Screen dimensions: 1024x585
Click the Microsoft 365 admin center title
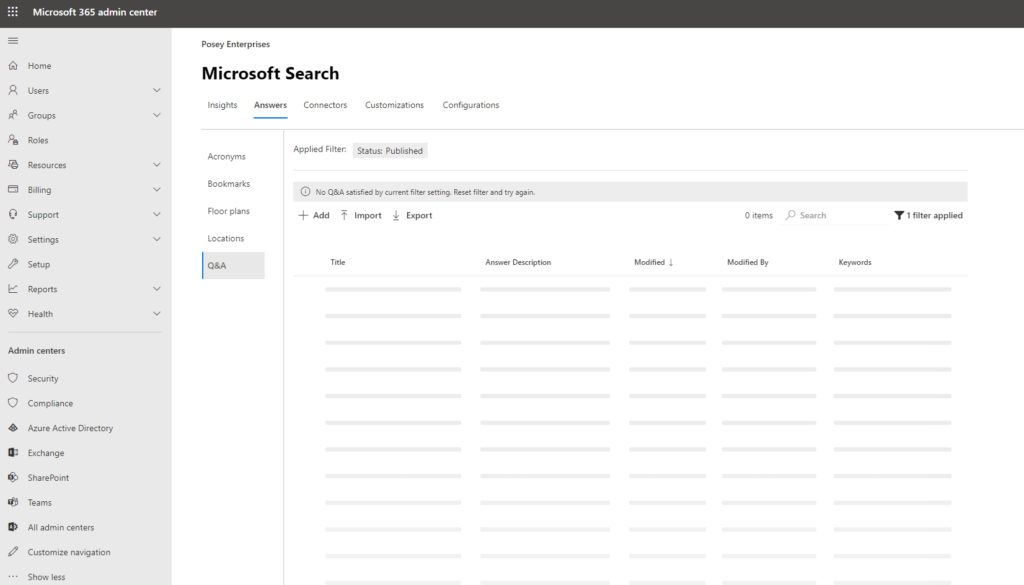95,12
